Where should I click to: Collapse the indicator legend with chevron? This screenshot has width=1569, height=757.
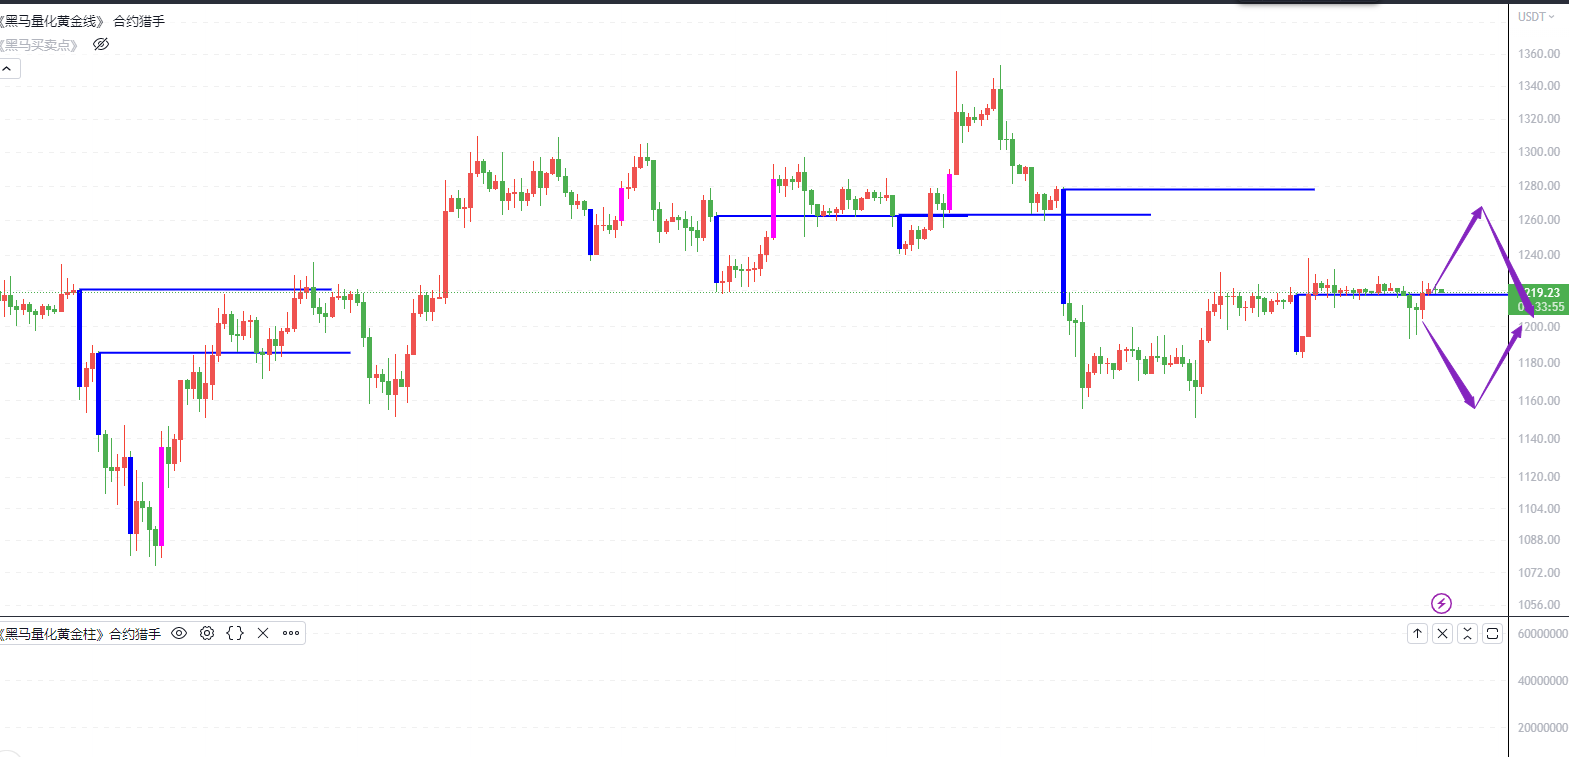[x=7, y=69]
